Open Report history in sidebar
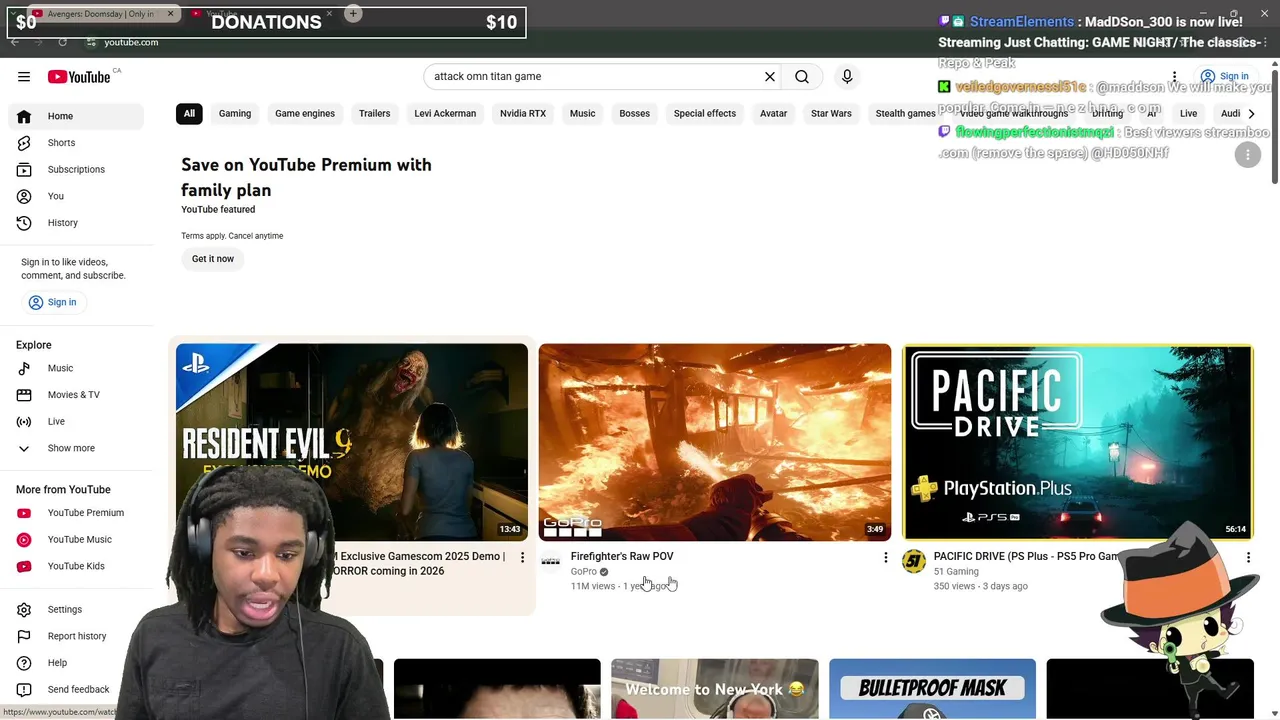1280x720 pixels. [76, 636]
